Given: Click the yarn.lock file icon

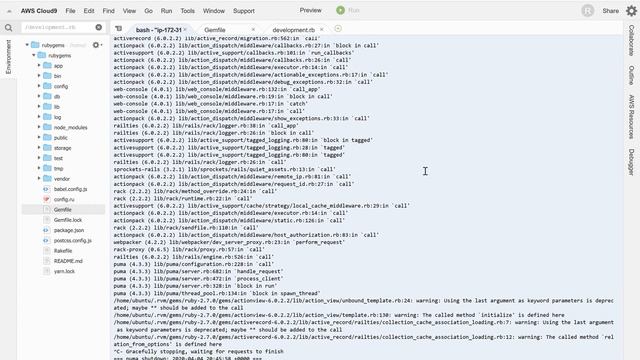Looking at the screenshot, I should [46, 271].
